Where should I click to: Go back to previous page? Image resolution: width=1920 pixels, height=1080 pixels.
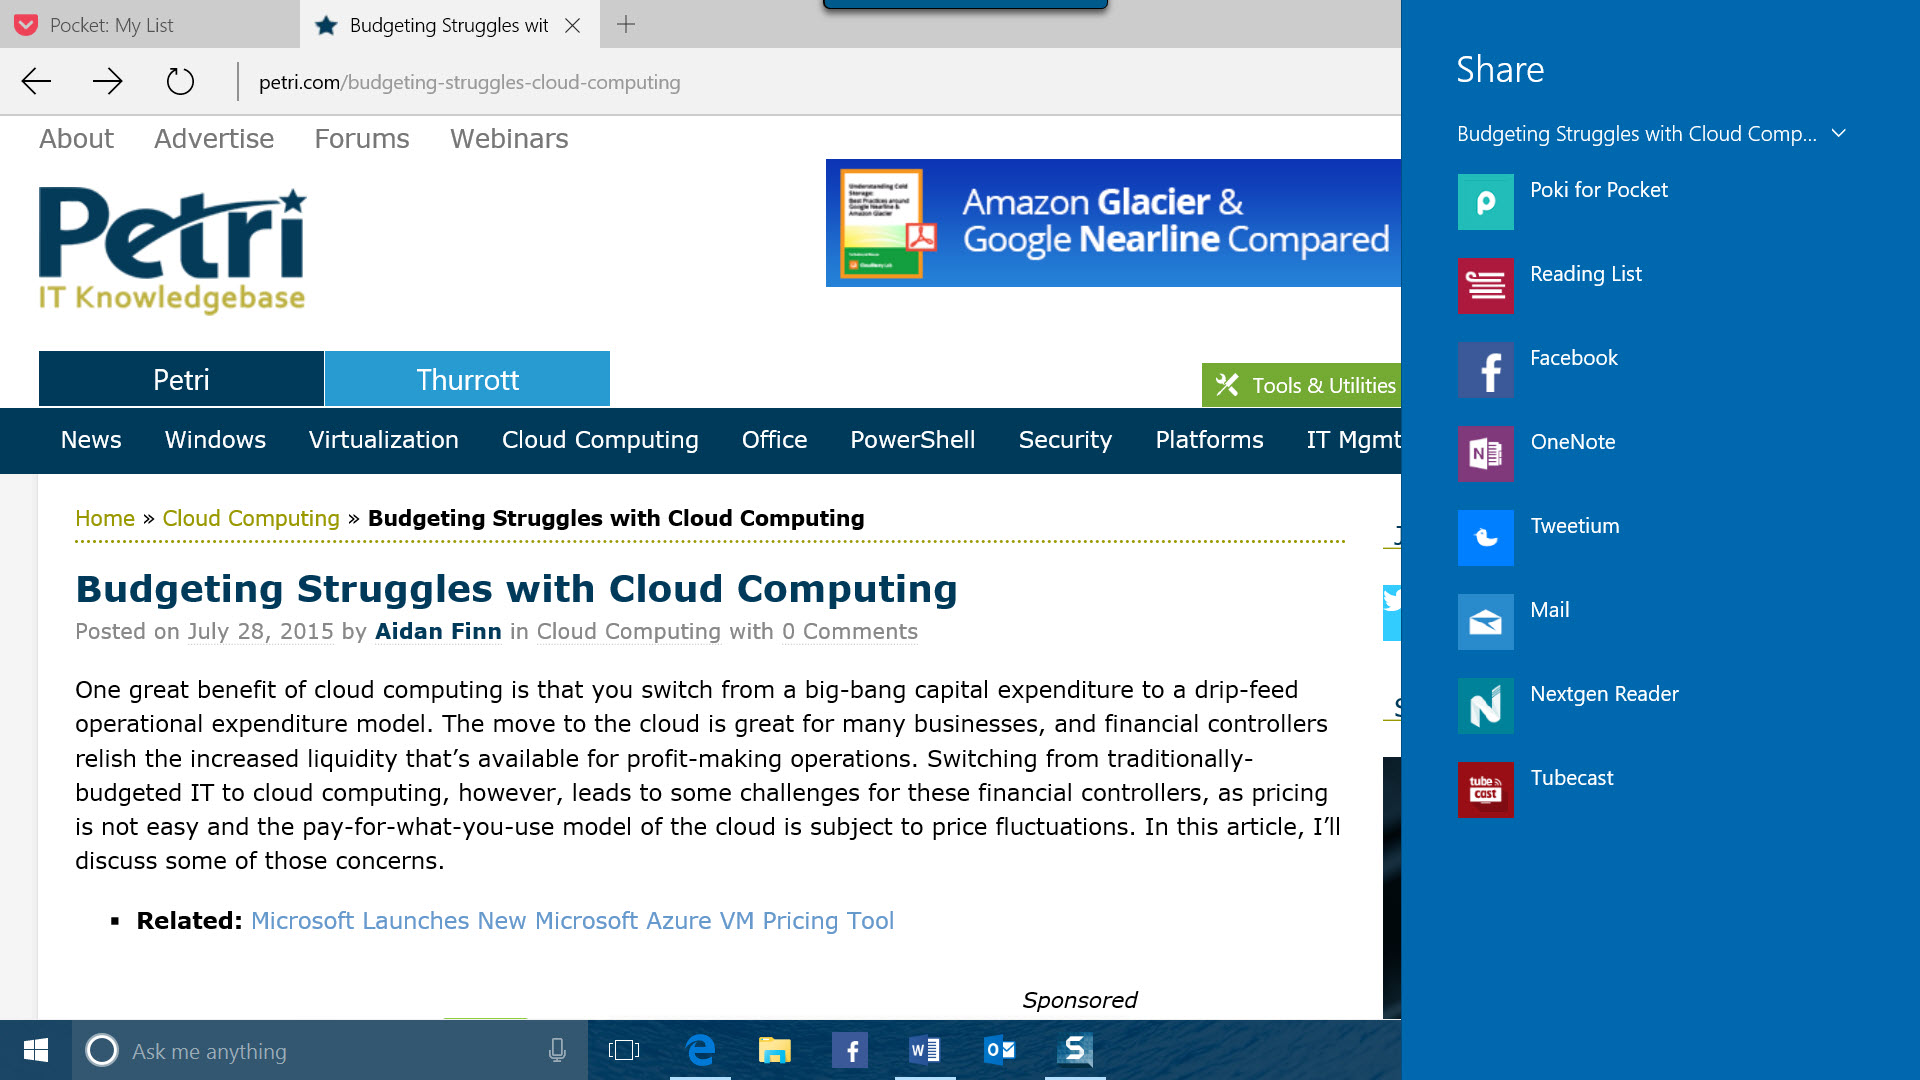[36, 81]
